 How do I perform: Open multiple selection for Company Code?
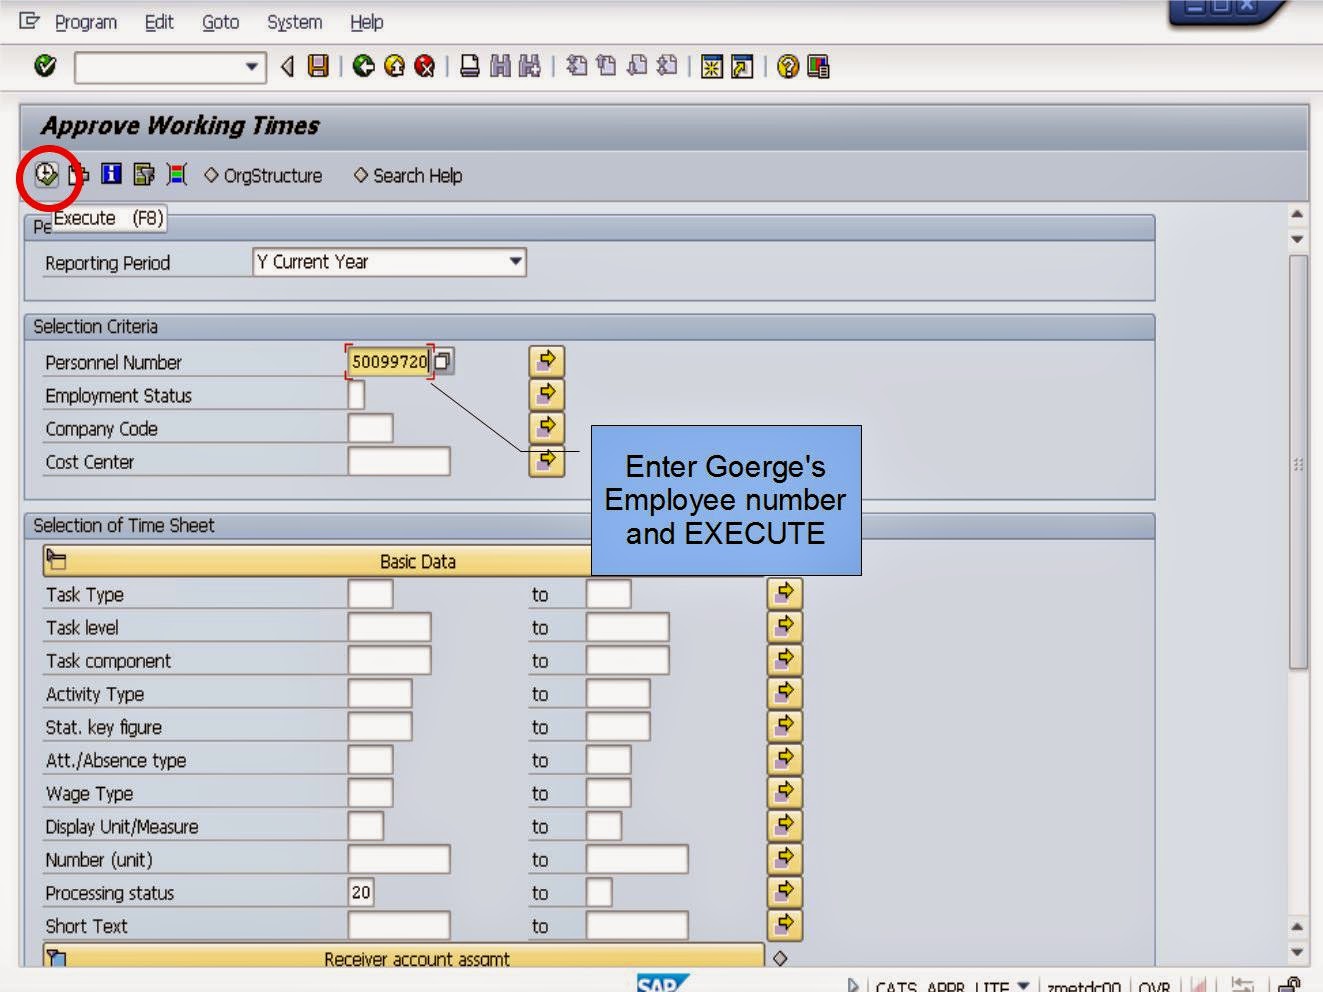pyautogui.click(x=546, y=427)
